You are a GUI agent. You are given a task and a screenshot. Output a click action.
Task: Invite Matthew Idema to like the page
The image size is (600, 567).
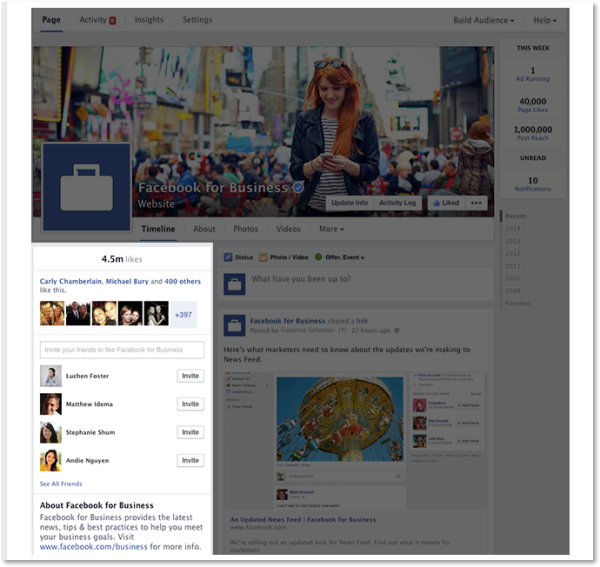(x=190, y=404)
